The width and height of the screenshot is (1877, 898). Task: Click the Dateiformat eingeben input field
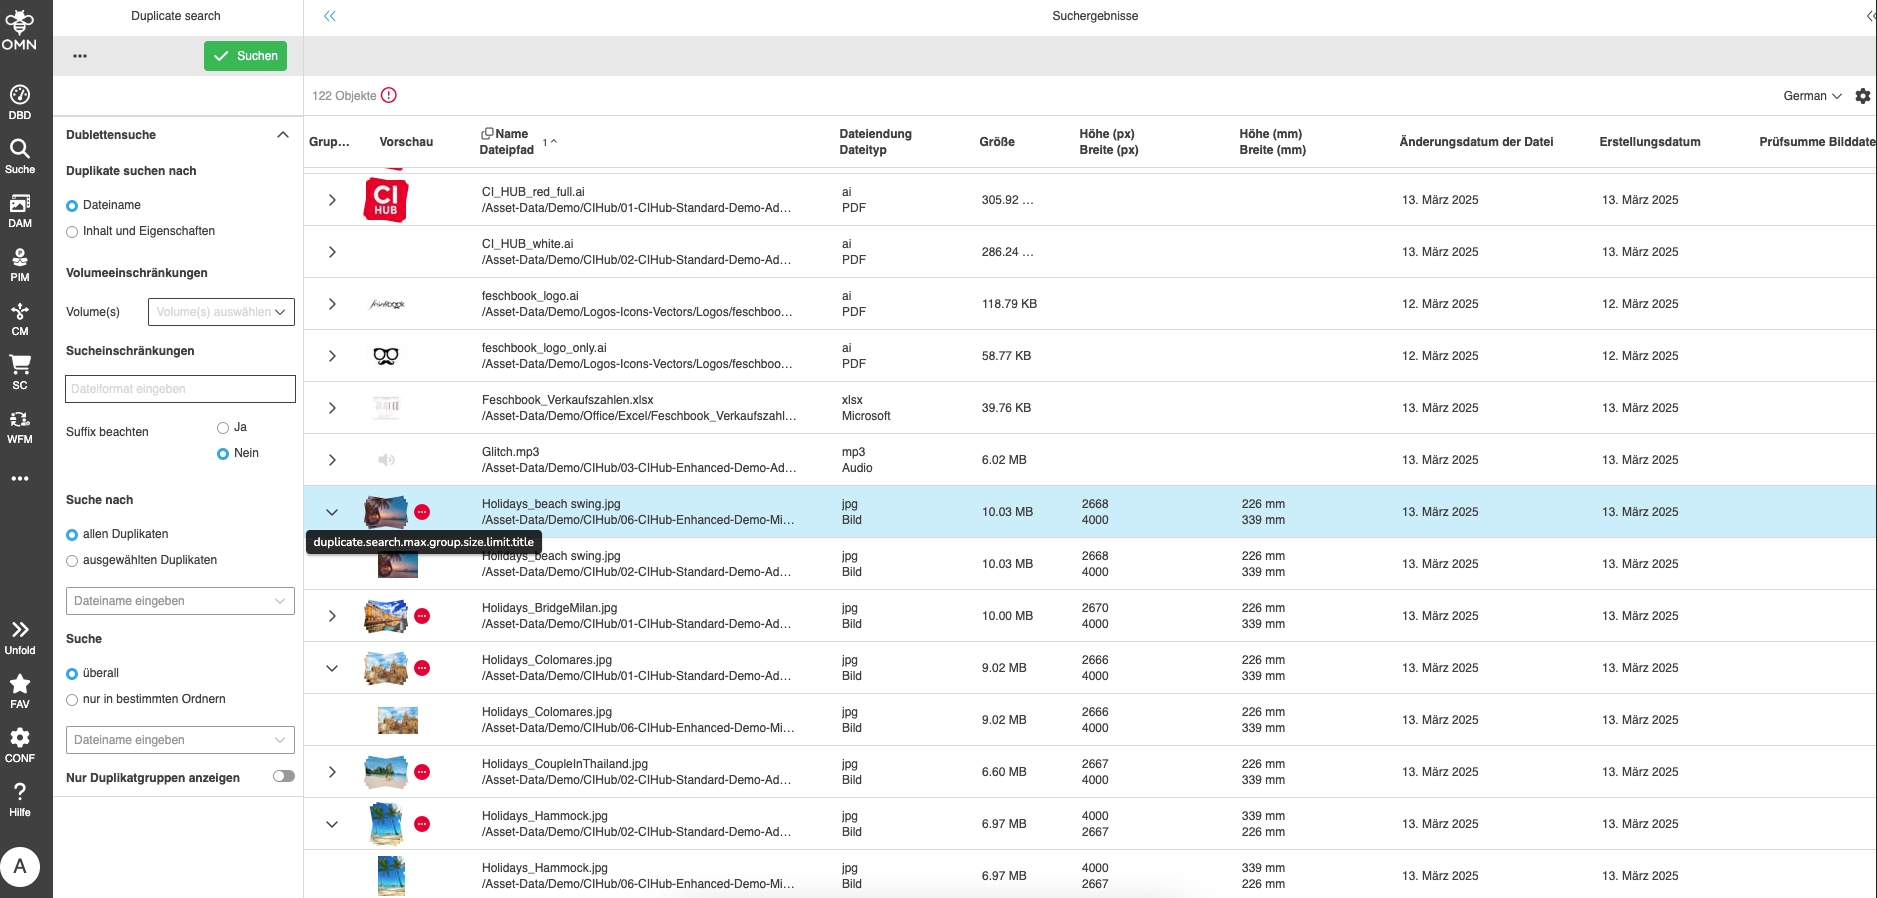point(180,389)
